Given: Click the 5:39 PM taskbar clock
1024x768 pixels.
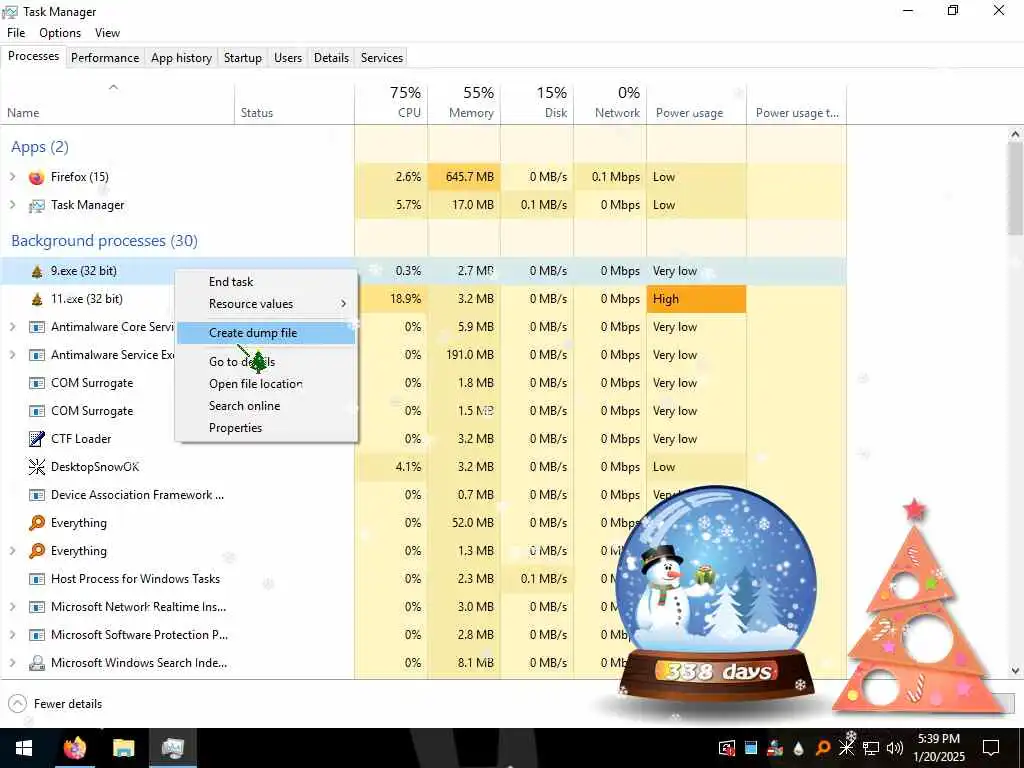Looking at the screenshot, I should coord(939,748).
